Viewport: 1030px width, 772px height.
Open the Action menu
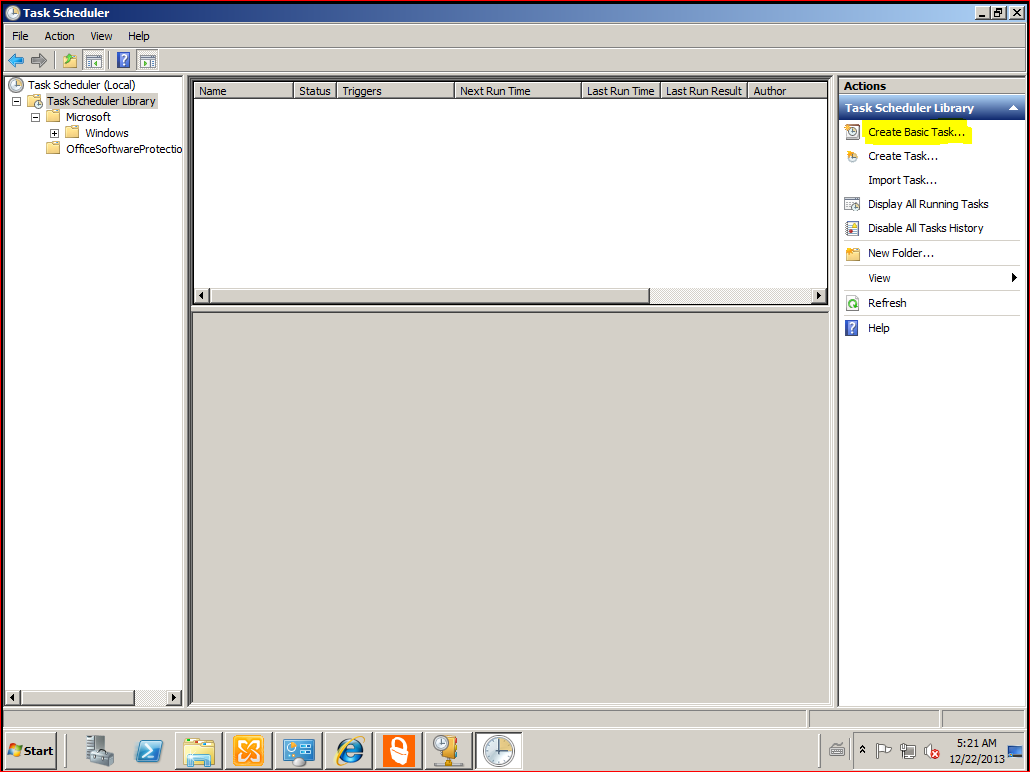click(x=59, y=36)
